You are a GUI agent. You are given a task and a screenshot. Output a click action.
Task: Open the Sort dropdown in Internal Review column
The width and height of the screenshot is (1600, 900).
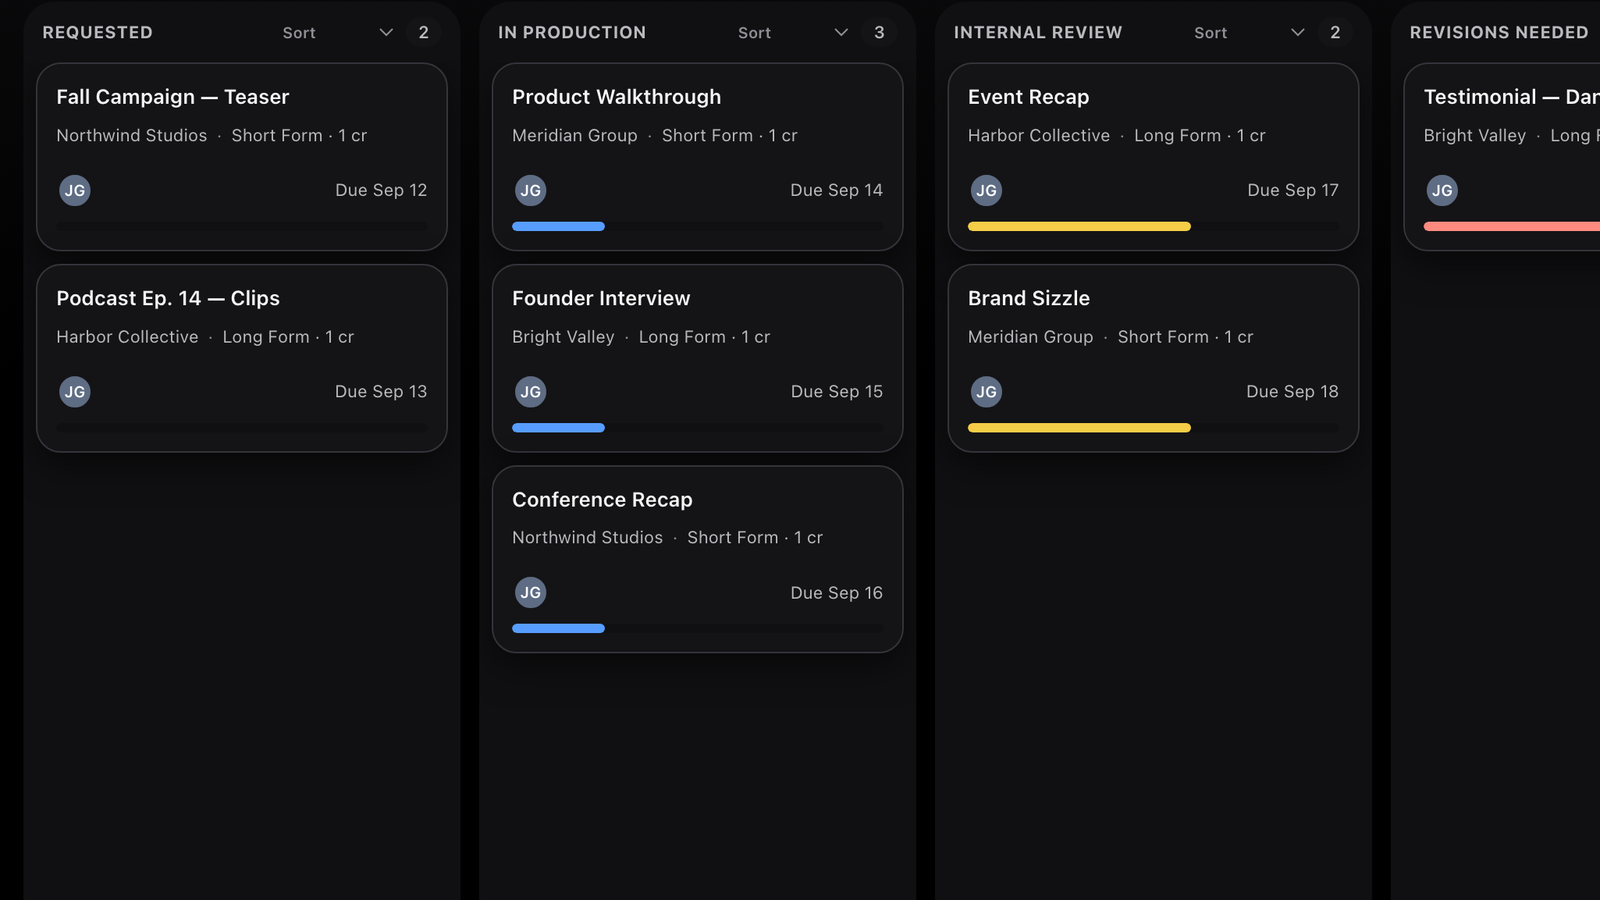click(1249, 33)
